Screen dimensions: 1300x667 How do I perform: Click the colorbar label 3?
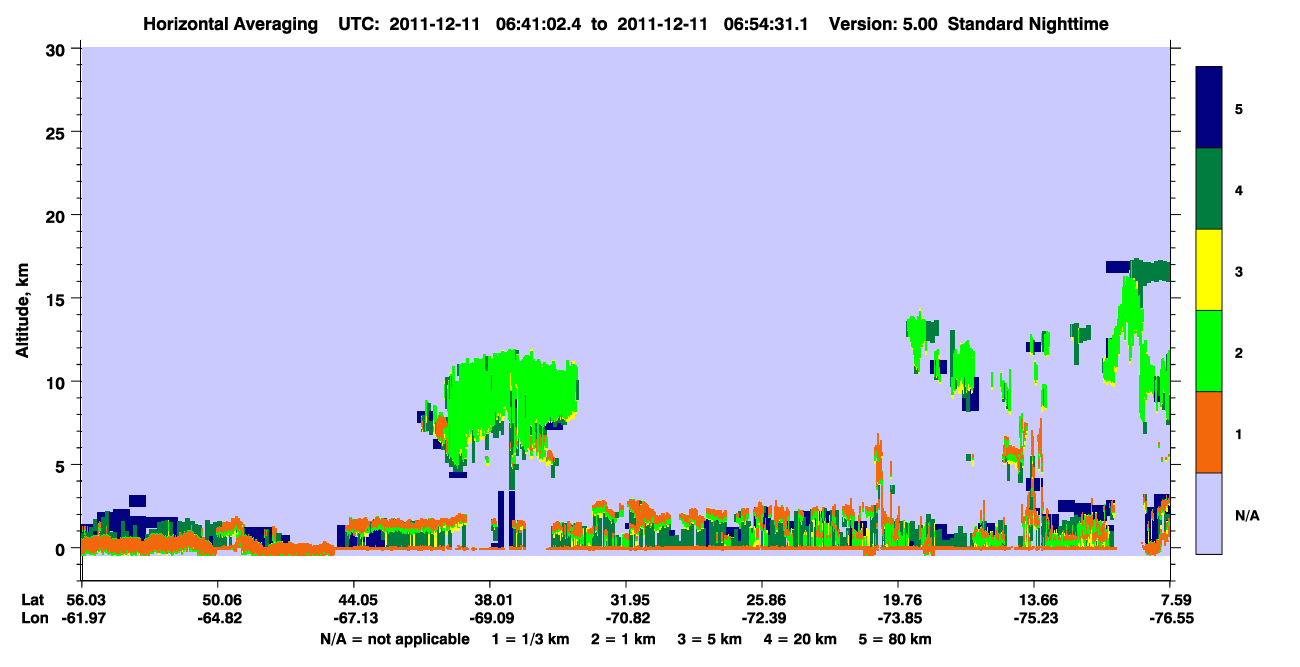(1238, 271)
